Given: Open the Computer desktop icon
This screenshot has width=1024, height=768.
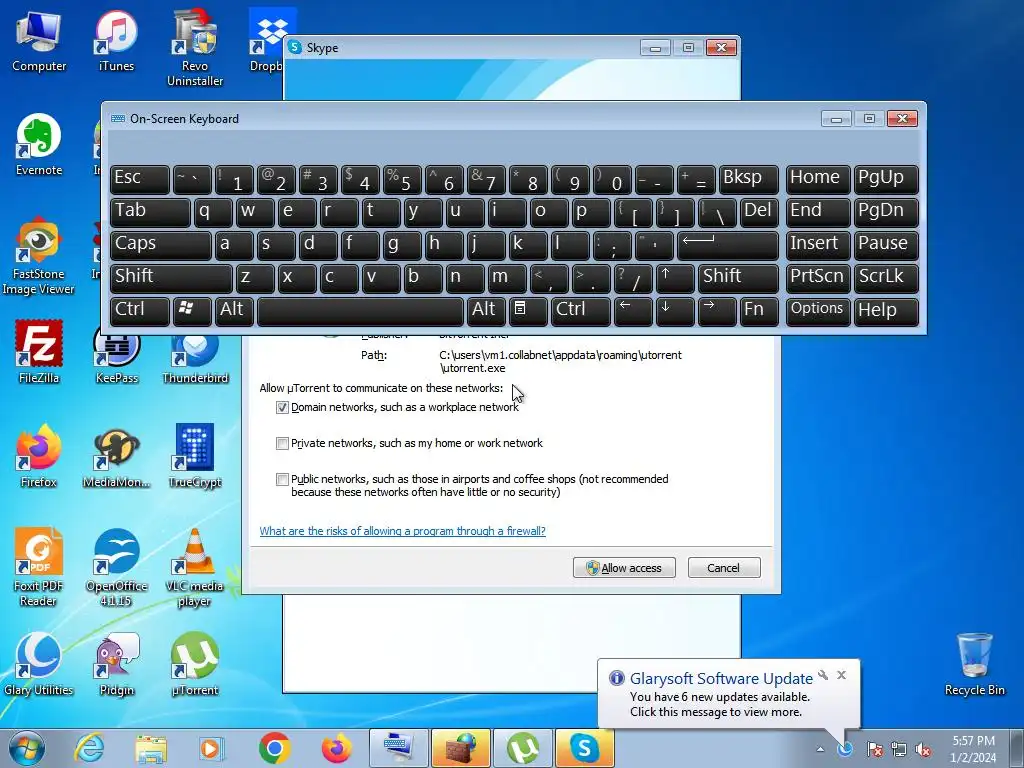Looking at the screenshot, I should 39,41.
